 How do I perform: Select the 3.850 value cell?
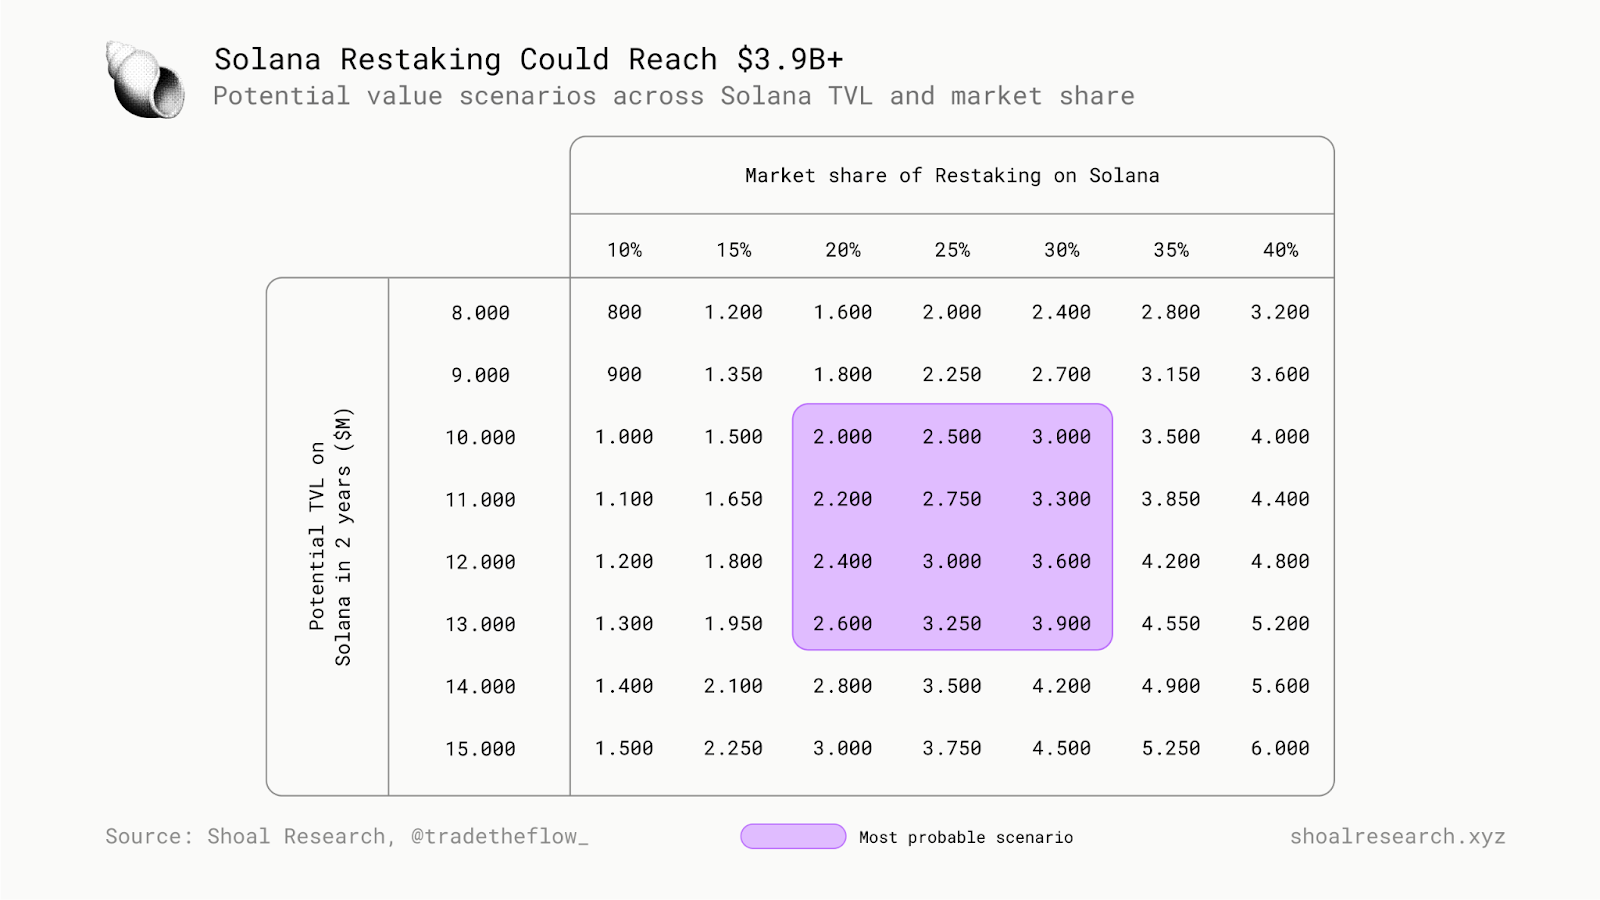(1171, 499)
